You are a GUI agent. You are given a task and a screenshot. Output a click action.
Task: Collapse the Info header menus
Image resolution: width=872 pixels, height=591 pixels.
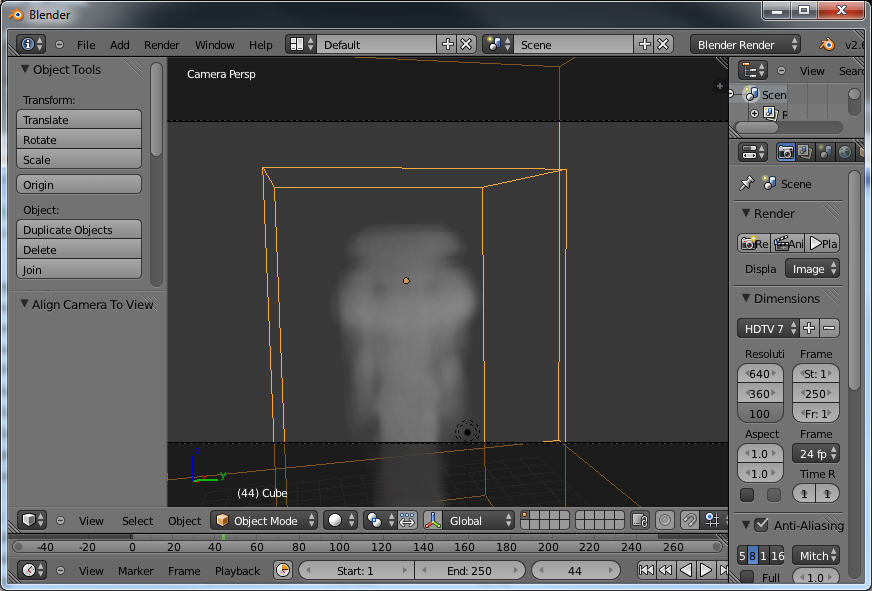click(x=60, y=44)
